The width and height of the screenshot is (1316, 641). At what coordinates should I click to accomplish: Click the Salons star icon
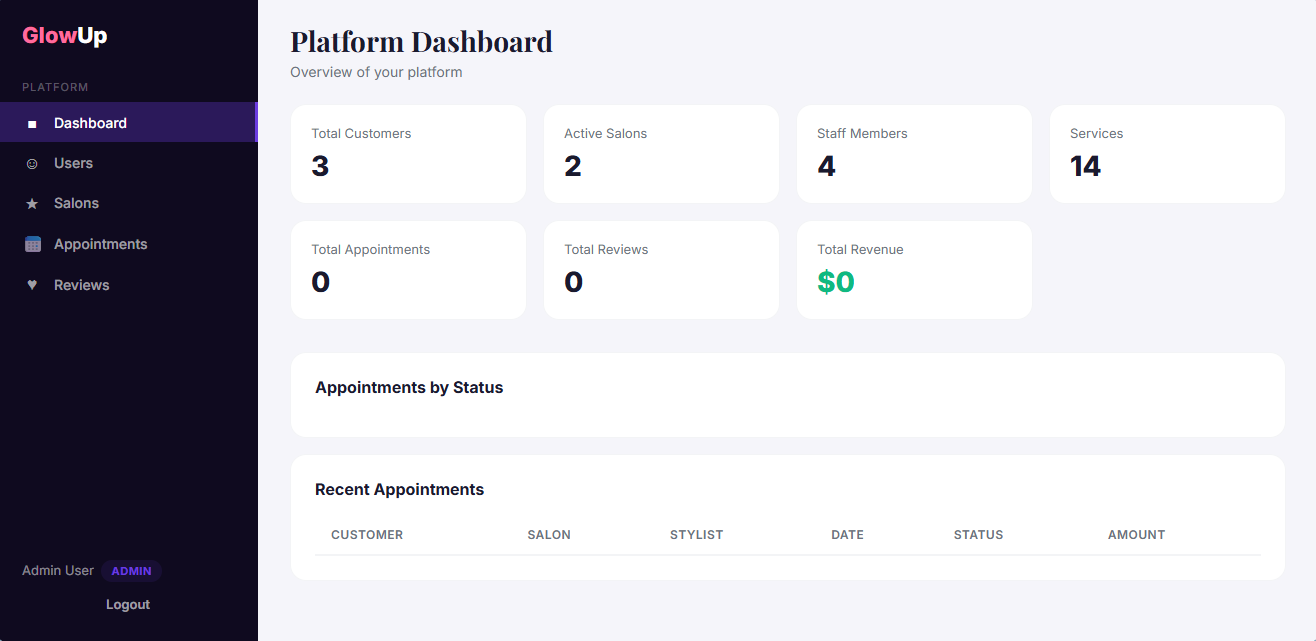click(32, 204)
